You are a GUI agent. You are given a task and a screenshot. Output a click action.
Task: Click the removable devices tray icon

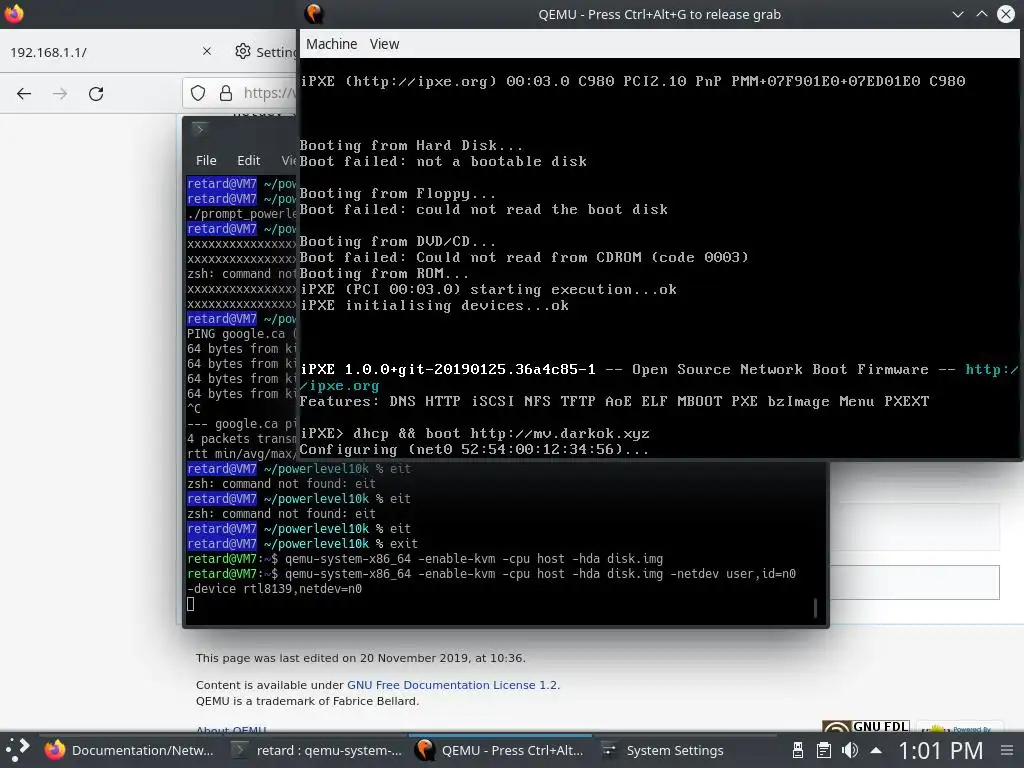[797, 750]
